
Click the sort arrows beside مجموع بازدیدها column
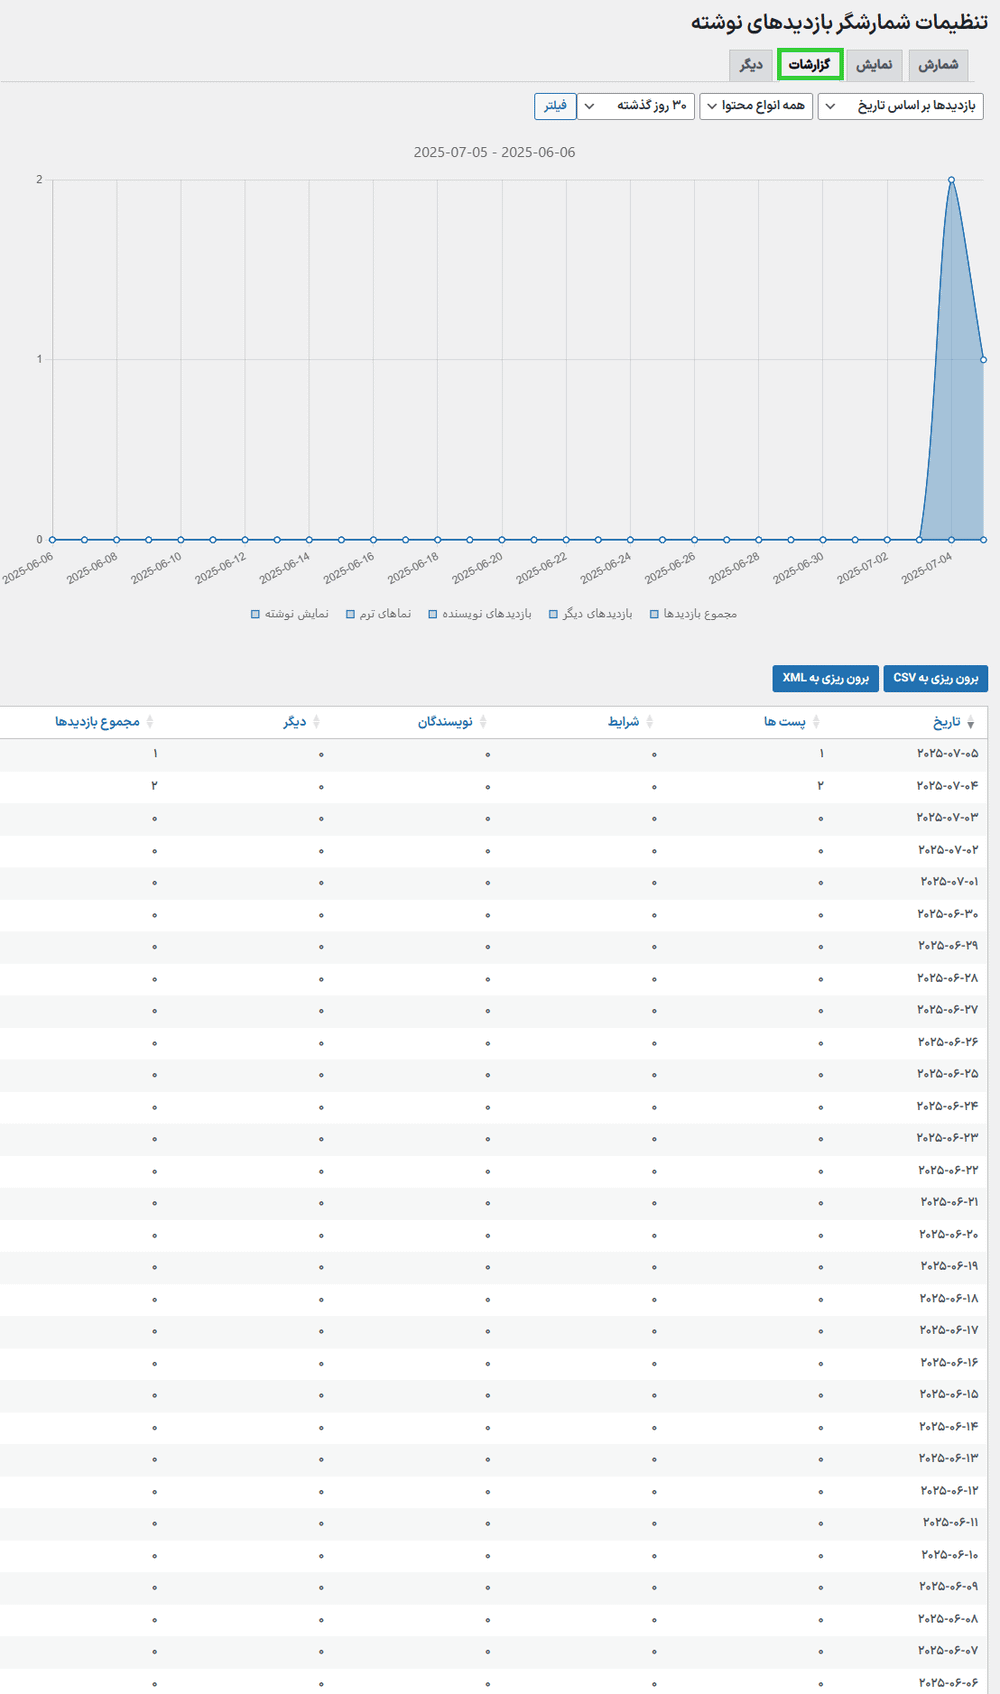150,722
